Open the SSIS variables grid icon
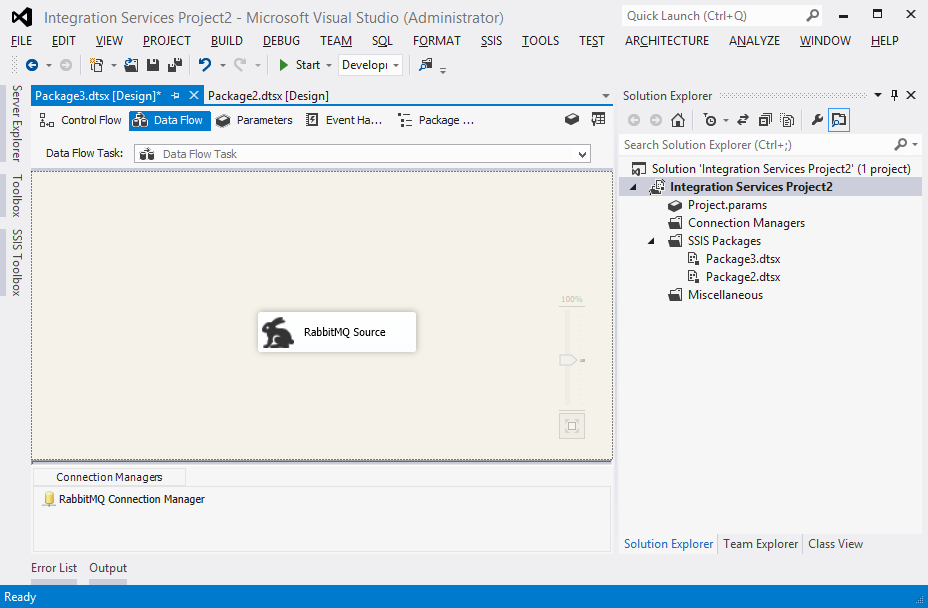Viewport: 928px width, 608px height. (x=598, y=119)
